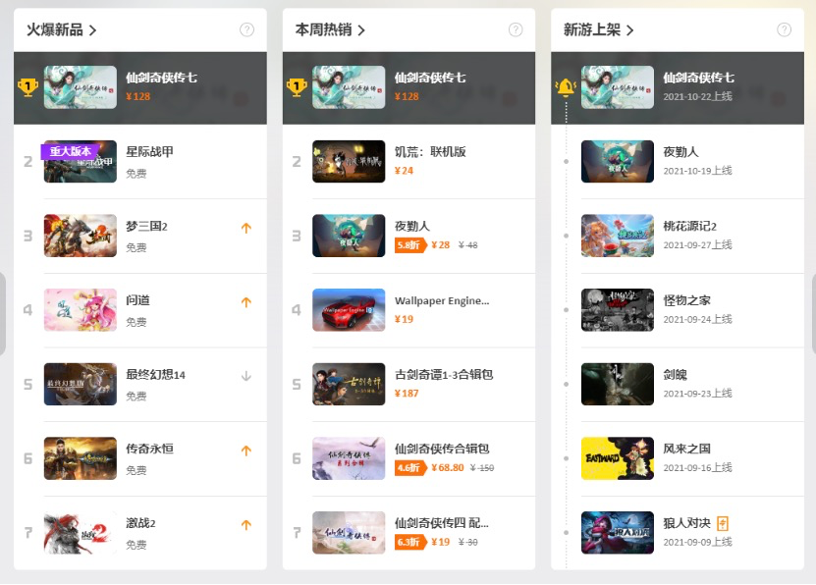Expand the 火爆新品 list via its chevron
816x585 pixels.
[93, 30]
